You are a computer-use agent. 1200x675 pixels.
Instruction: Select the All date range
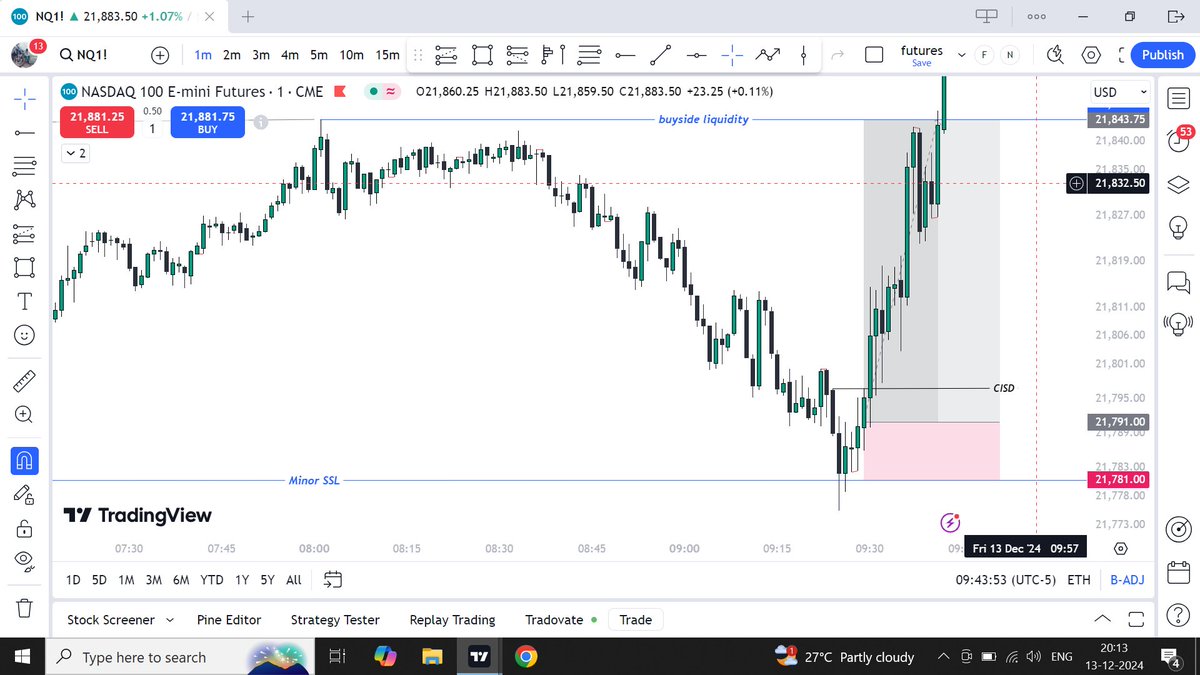point(293,580)
